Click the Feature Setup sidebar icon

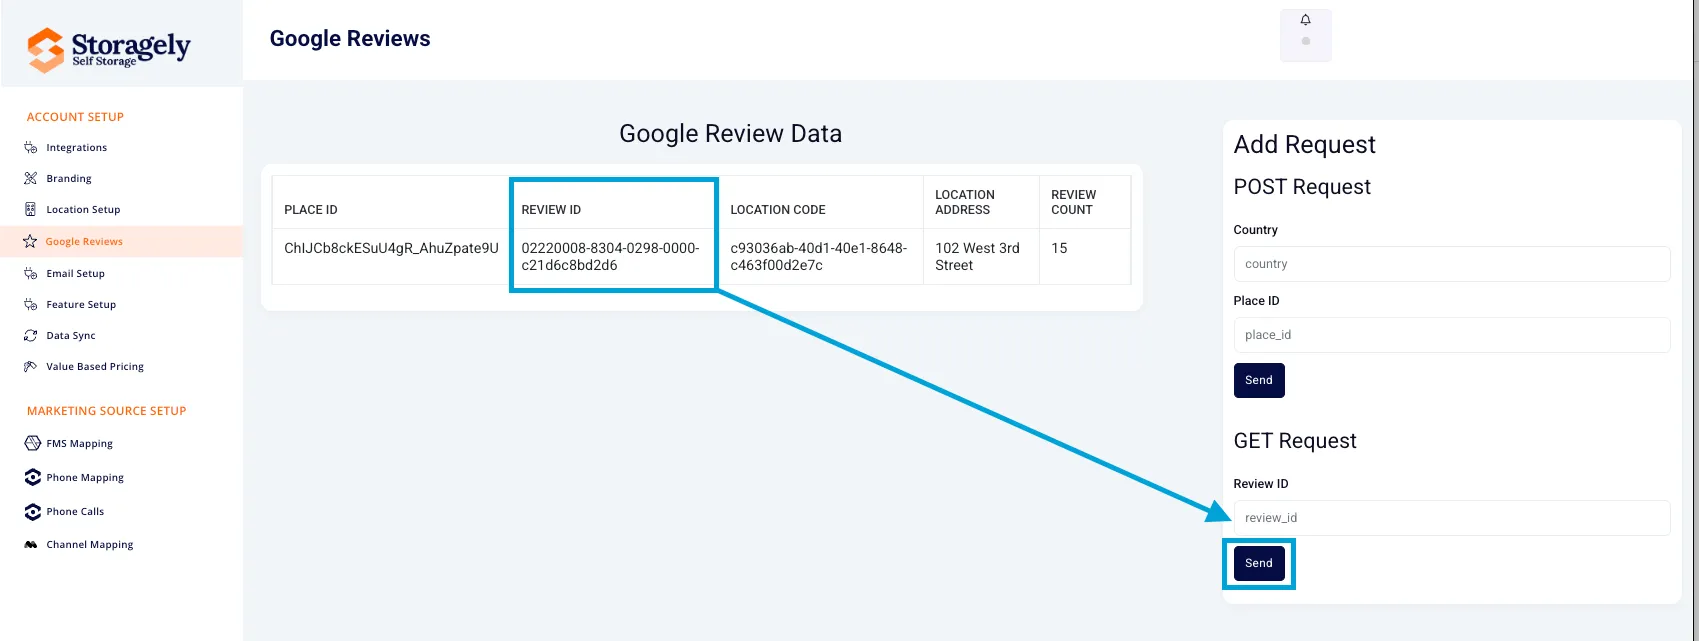[31, 304]
